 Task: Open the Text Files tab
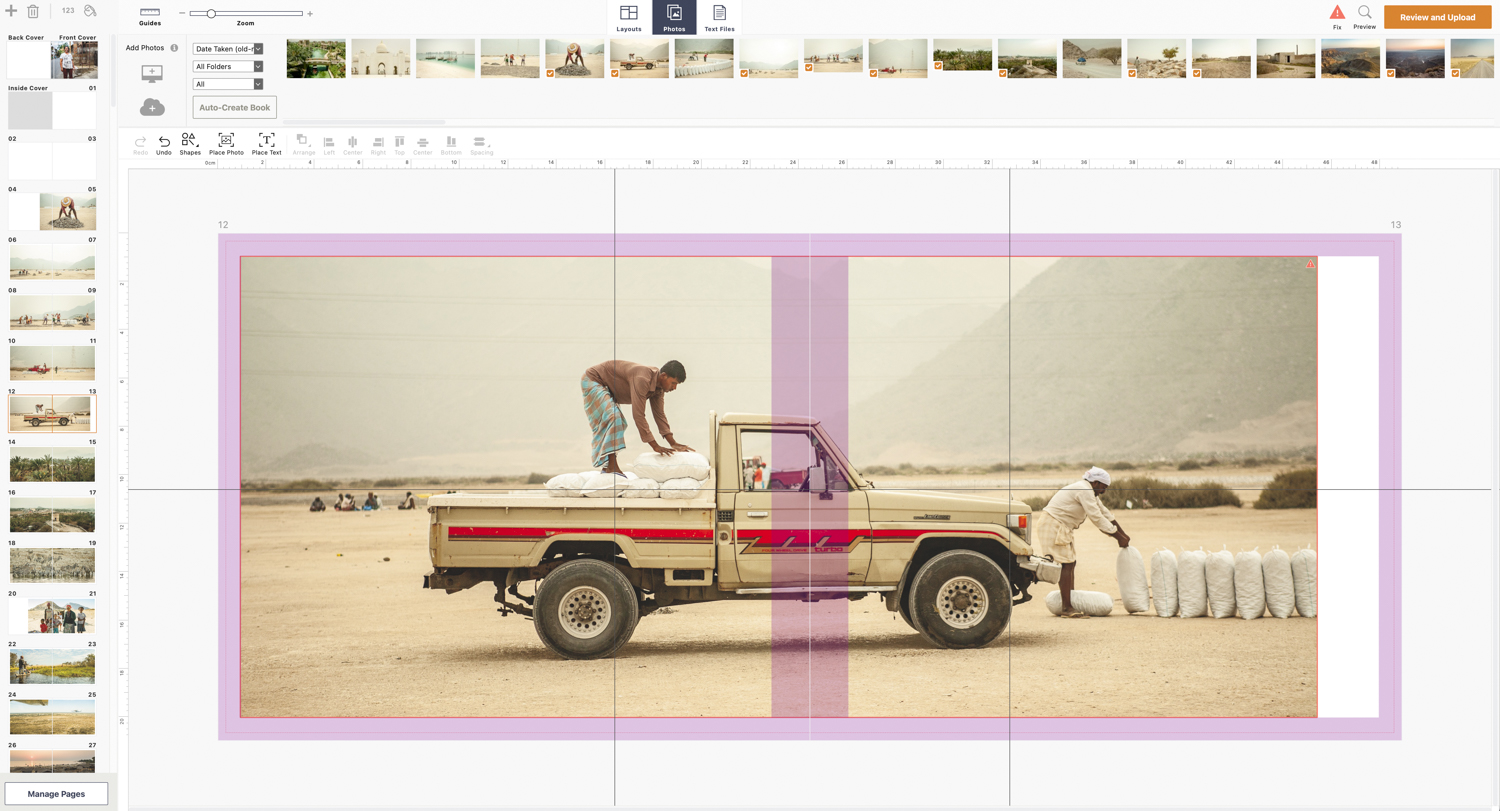[719, 17]
